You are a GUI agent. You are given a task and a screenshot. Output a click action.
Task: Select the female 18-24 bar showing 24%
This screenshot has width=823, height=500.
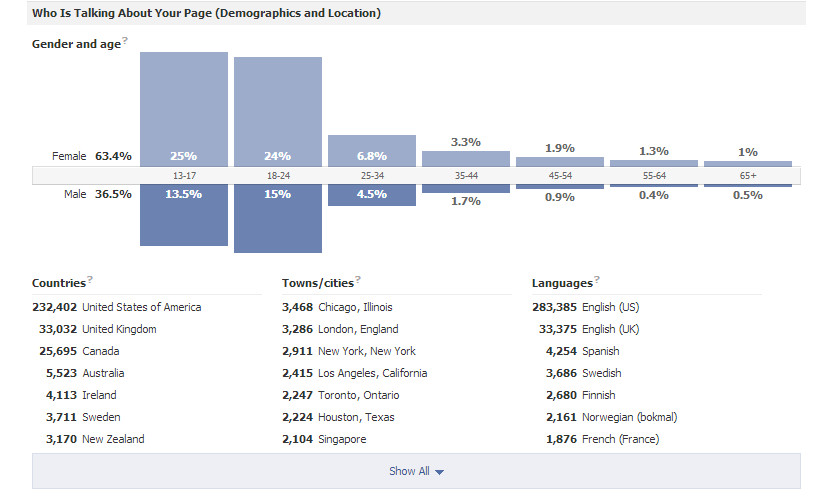(277, 110)
